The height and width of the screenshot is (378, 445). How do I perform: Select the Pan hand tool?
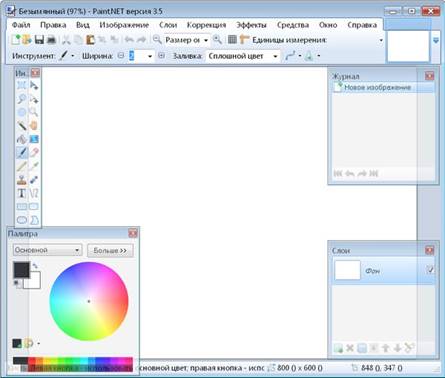pyautogui.click(x=34, y=126)
